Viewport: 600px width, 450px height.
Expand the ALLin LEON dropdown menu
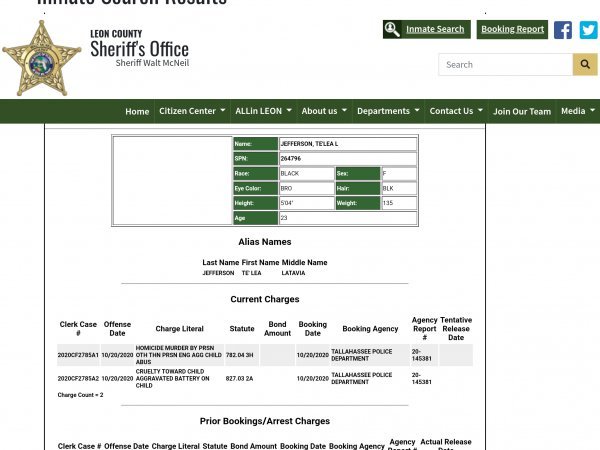[x=263, y=111]
